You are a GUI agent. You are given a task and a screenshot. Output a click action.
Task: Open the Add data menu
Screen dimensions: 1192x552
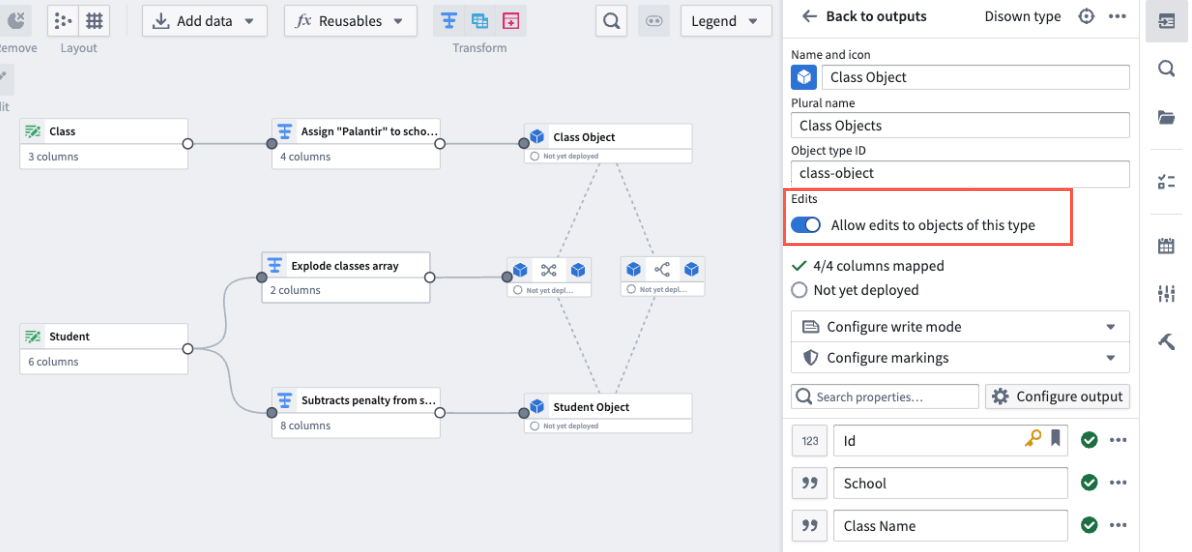(204, 21)
